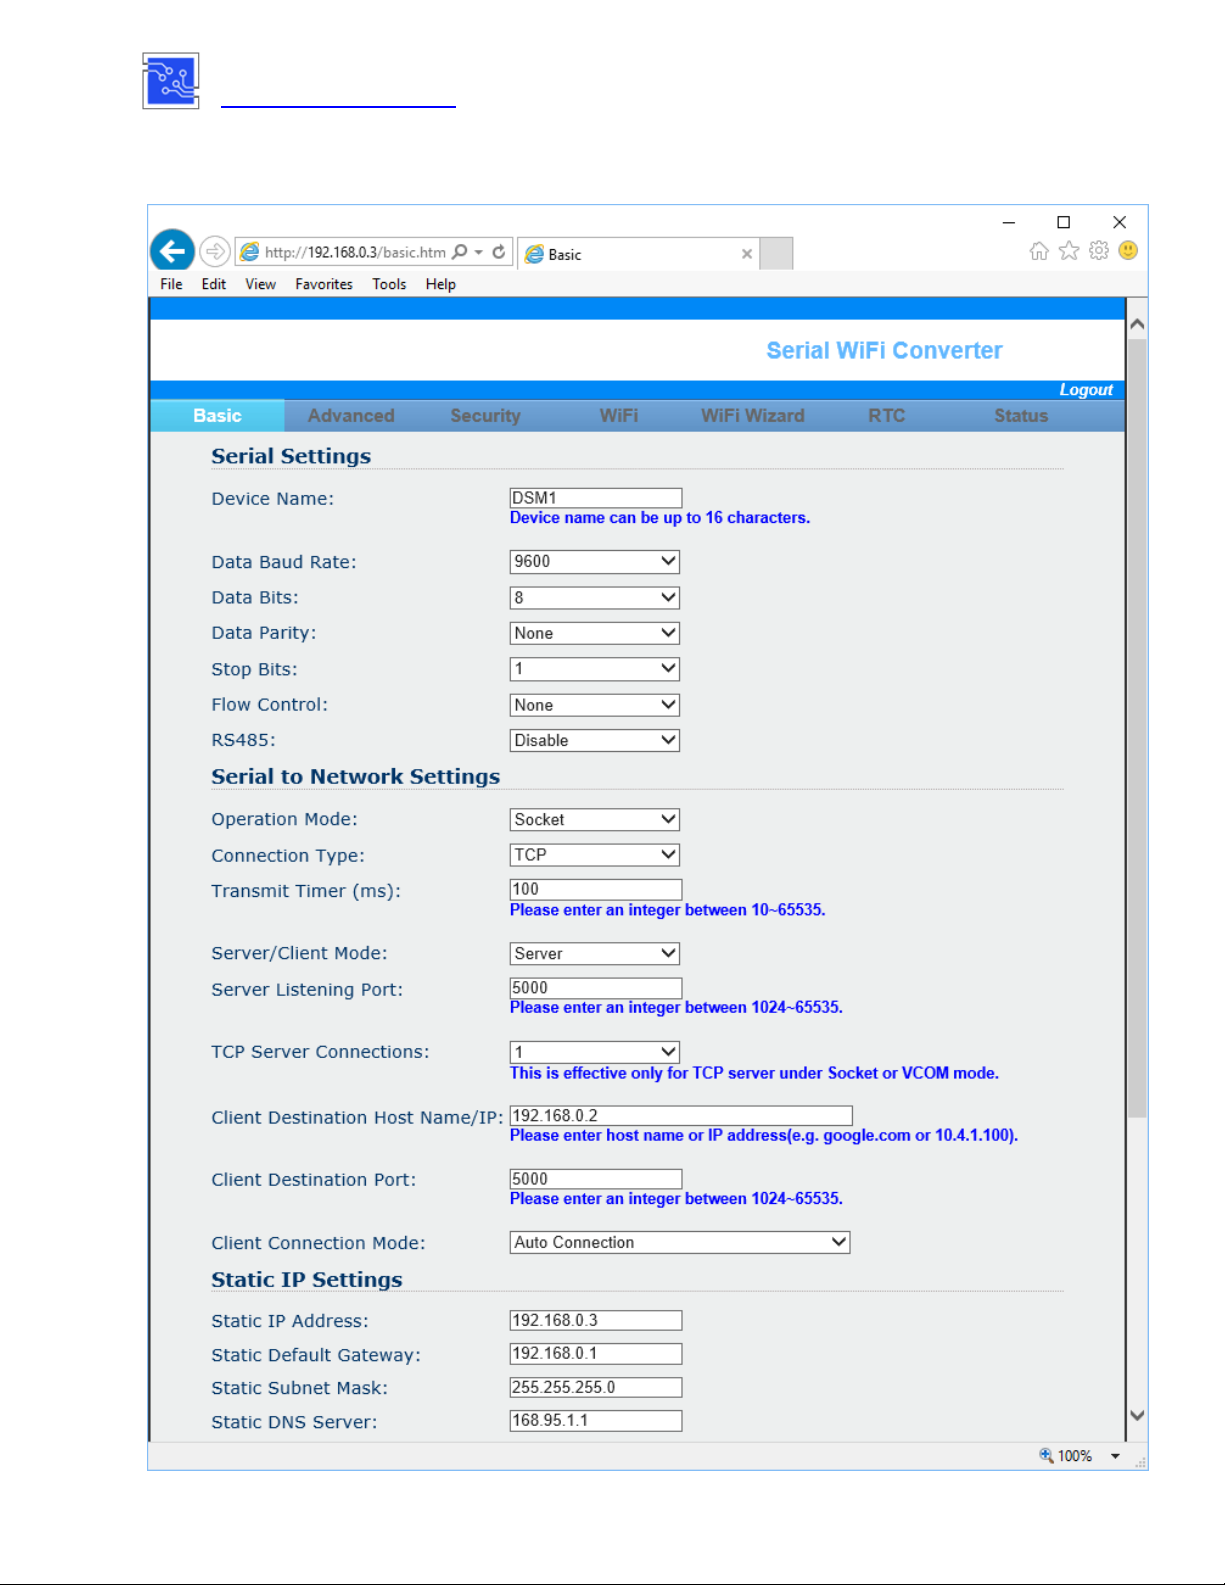Switch to the Advanced tab
Screen dimensions: 1225x1585
(351, 416)
